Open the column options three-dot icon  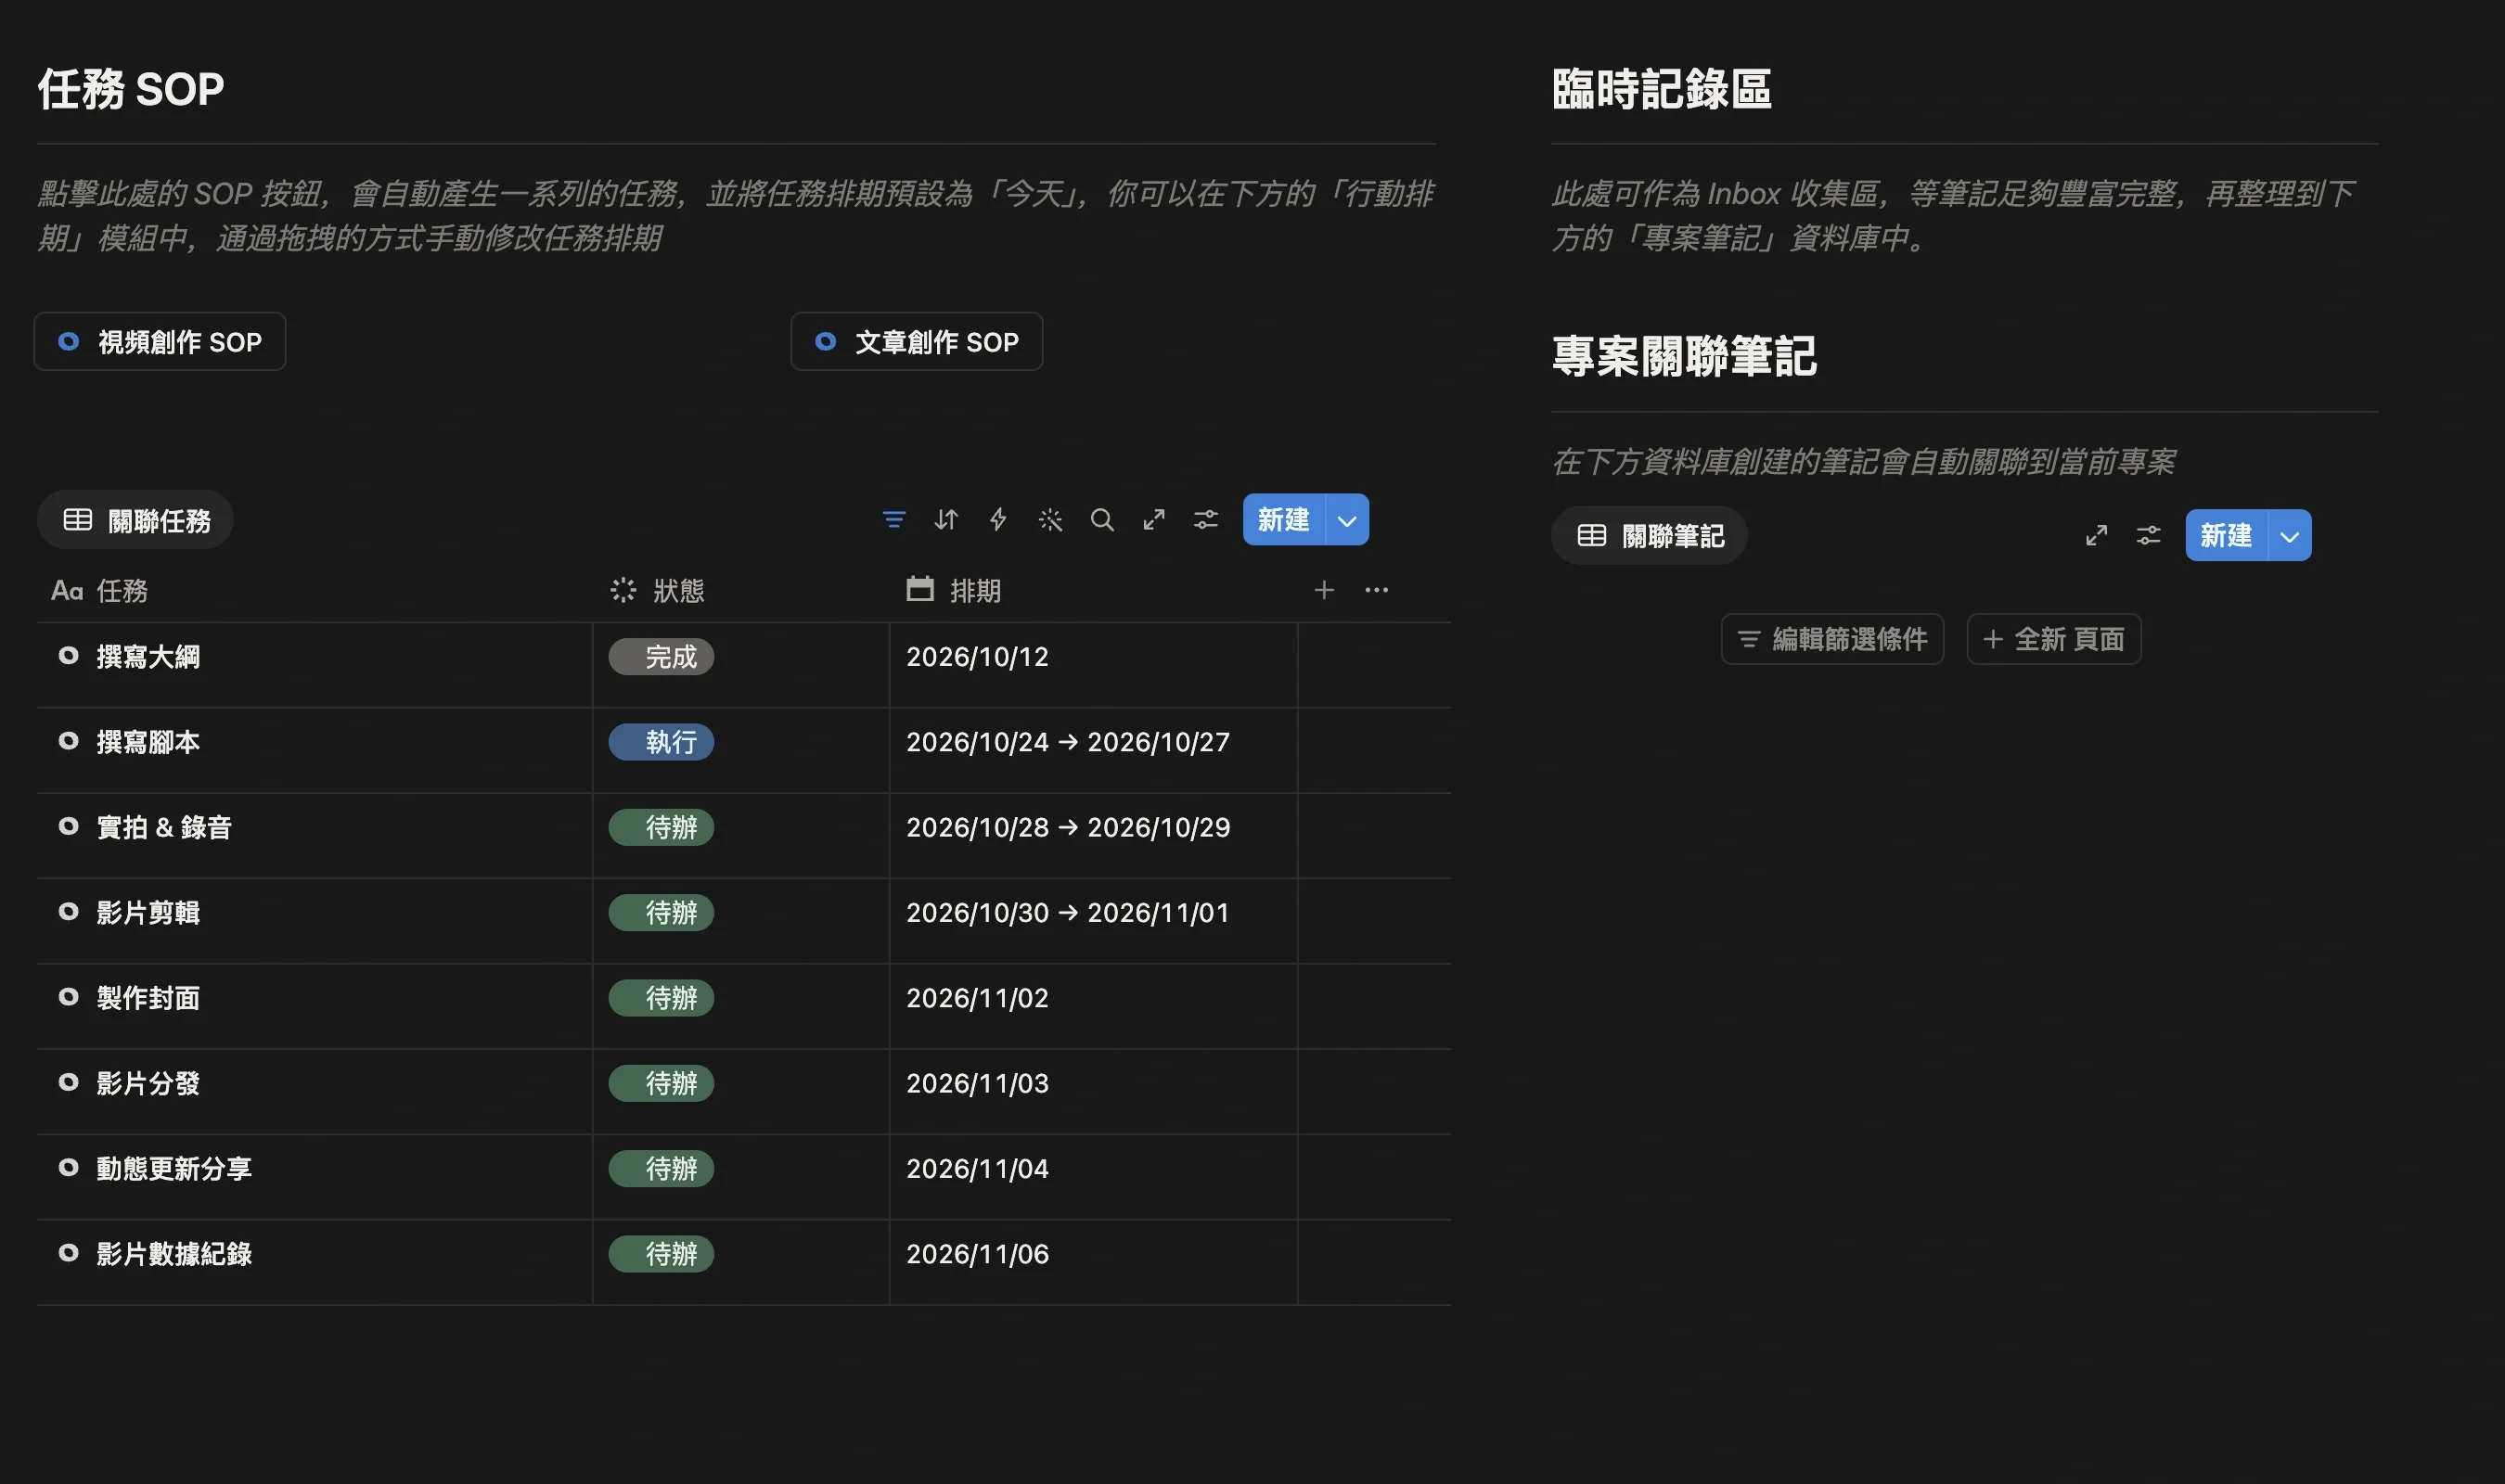1376,590
